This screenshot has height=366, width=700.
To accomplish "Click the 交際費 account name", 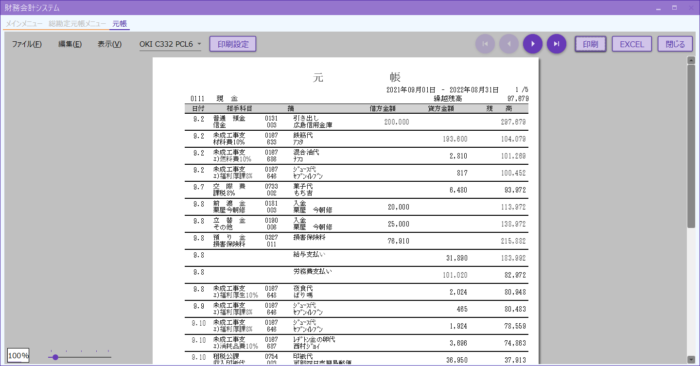I will (x=229, y=186).
